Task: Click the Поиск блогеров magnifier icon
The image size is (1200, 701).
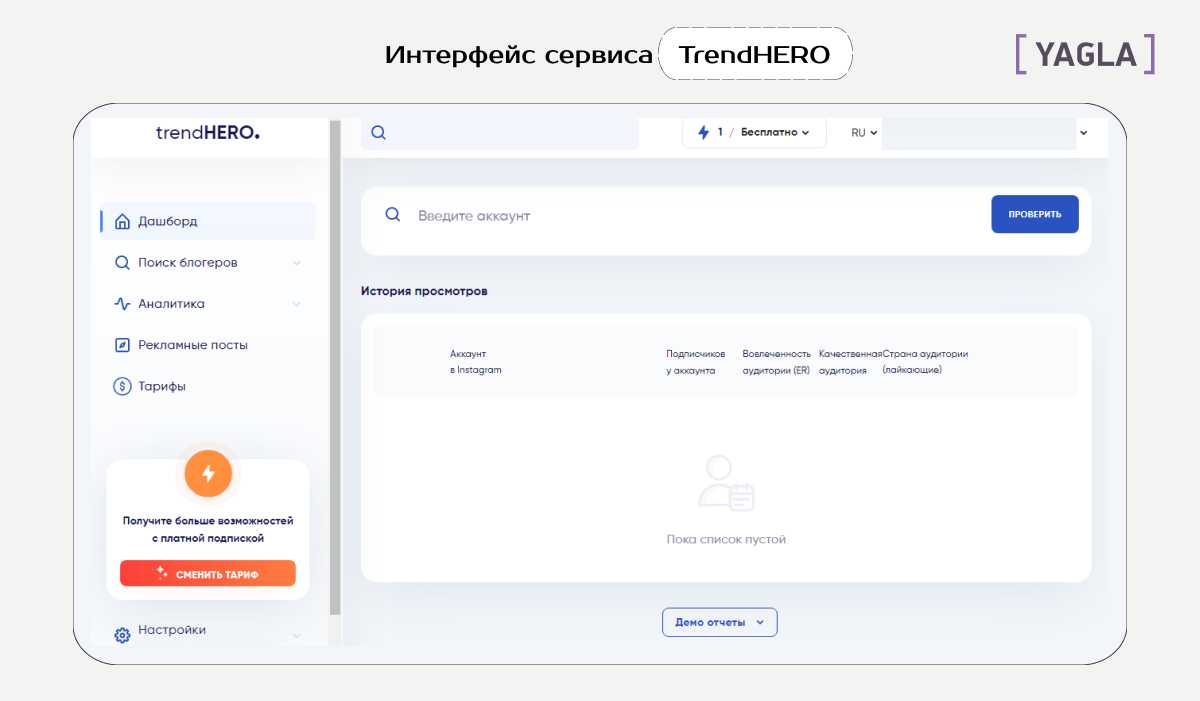Action: [x=122, y=263]
